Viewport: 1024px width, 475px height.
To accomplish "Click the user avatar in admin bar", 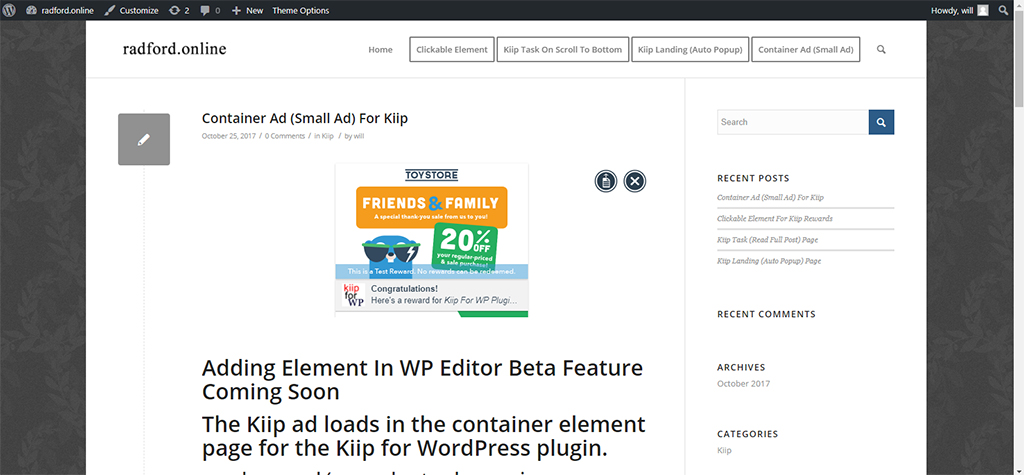I will (x=983, y=10).
